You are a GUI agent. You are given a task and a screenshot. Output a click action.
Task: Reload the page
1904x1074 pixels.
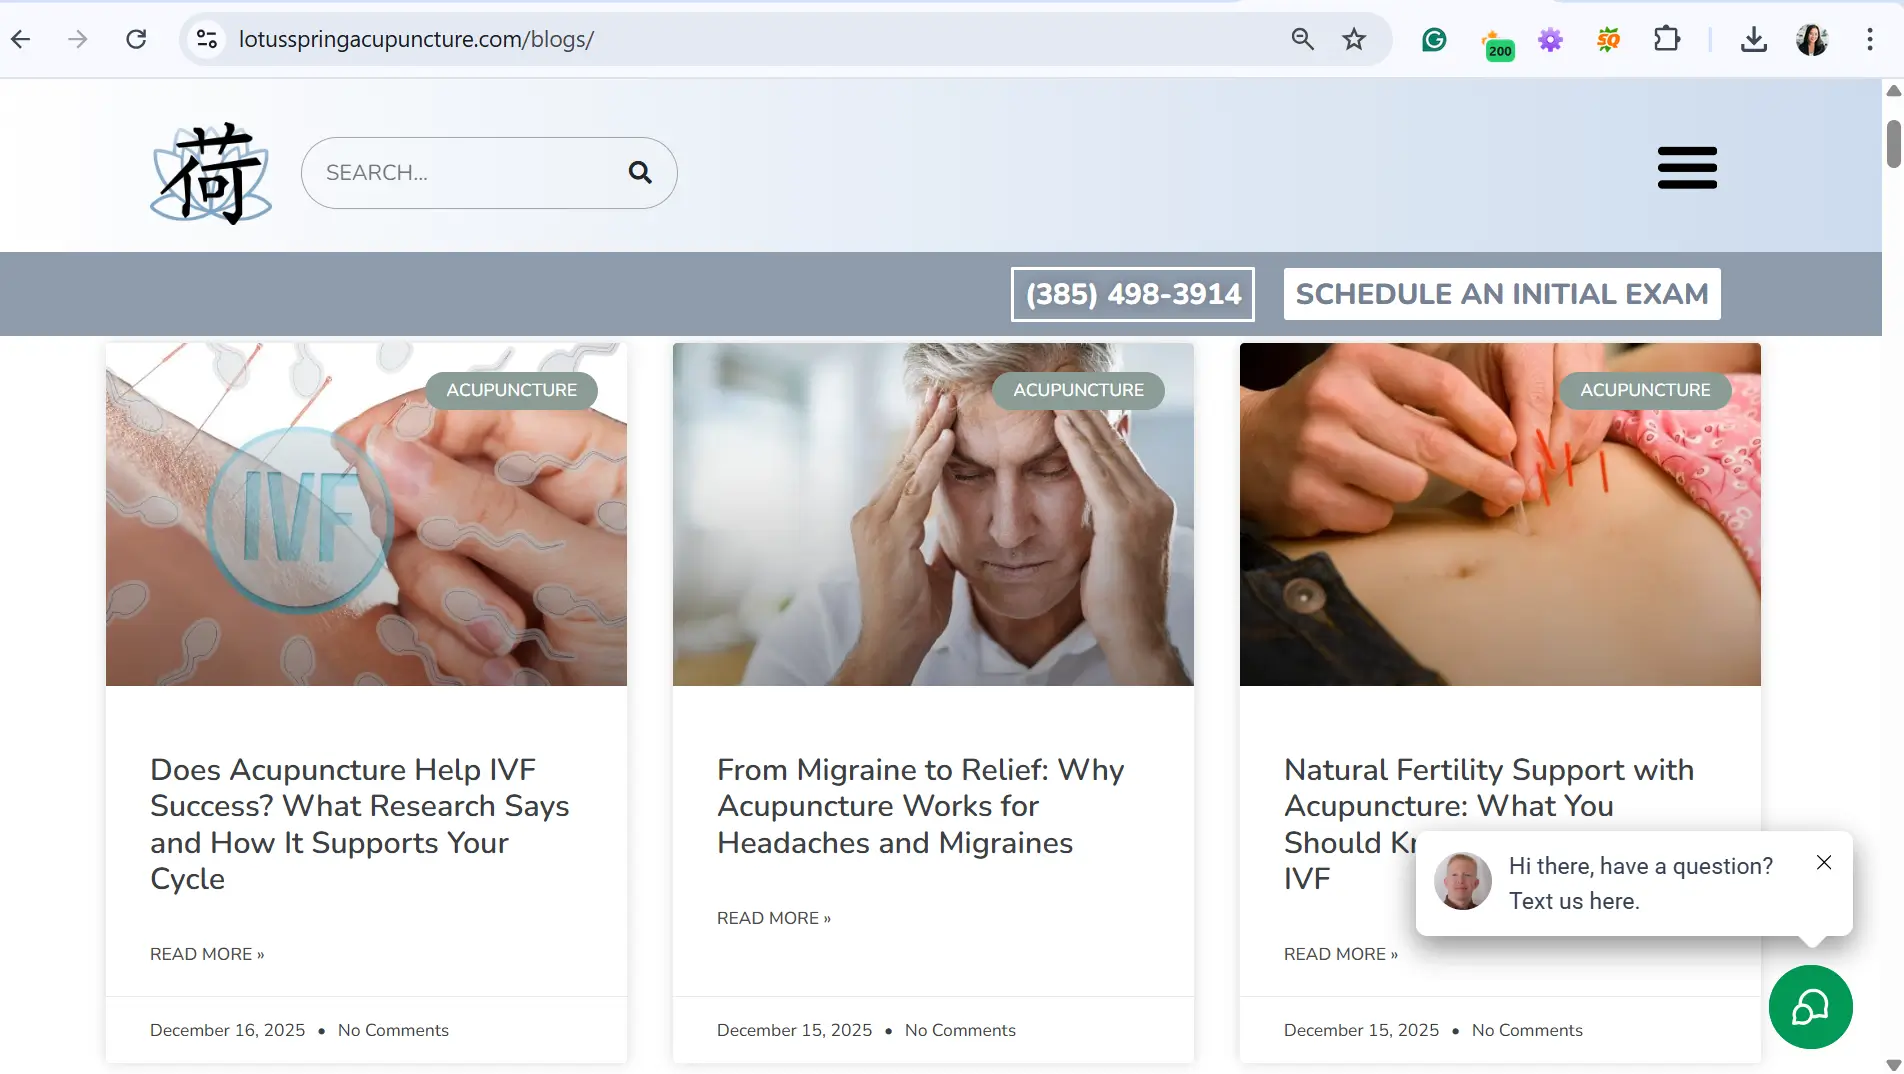click(136, 39)
